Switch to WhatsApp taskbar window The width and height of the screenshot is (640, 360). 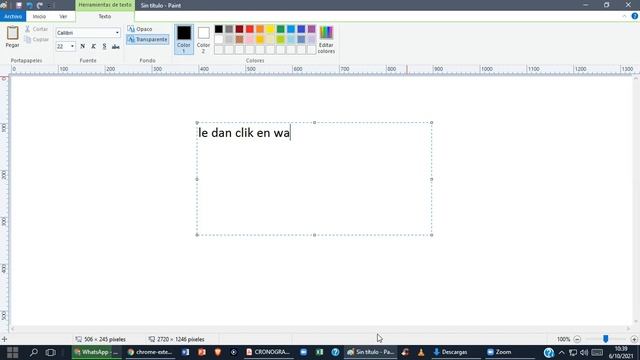coord(96,352)
